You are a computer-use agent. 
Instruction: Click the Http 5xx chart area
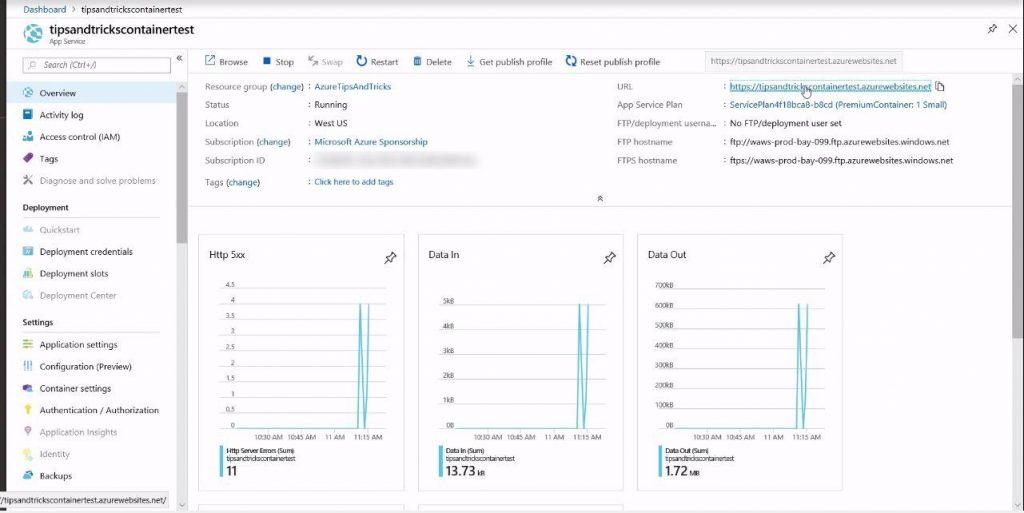tap(304, 358)
